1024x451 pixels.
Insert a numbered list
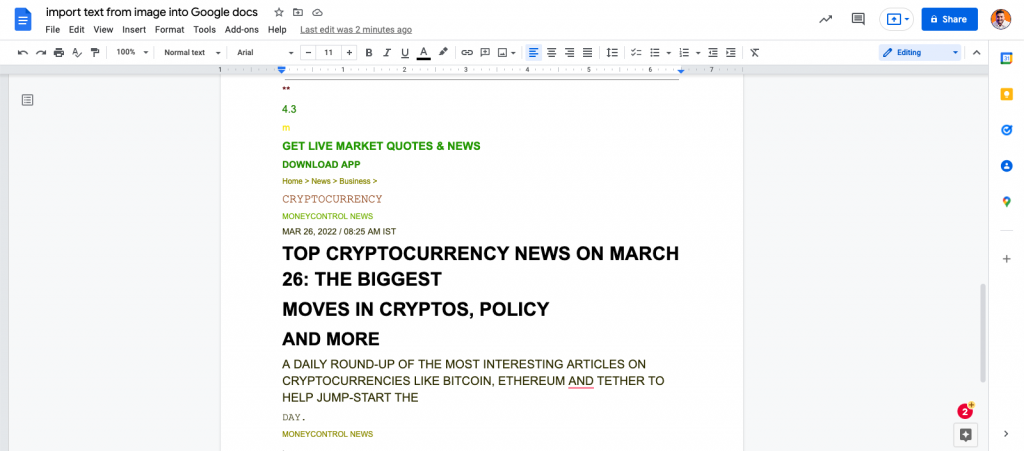tap(684, 52)
